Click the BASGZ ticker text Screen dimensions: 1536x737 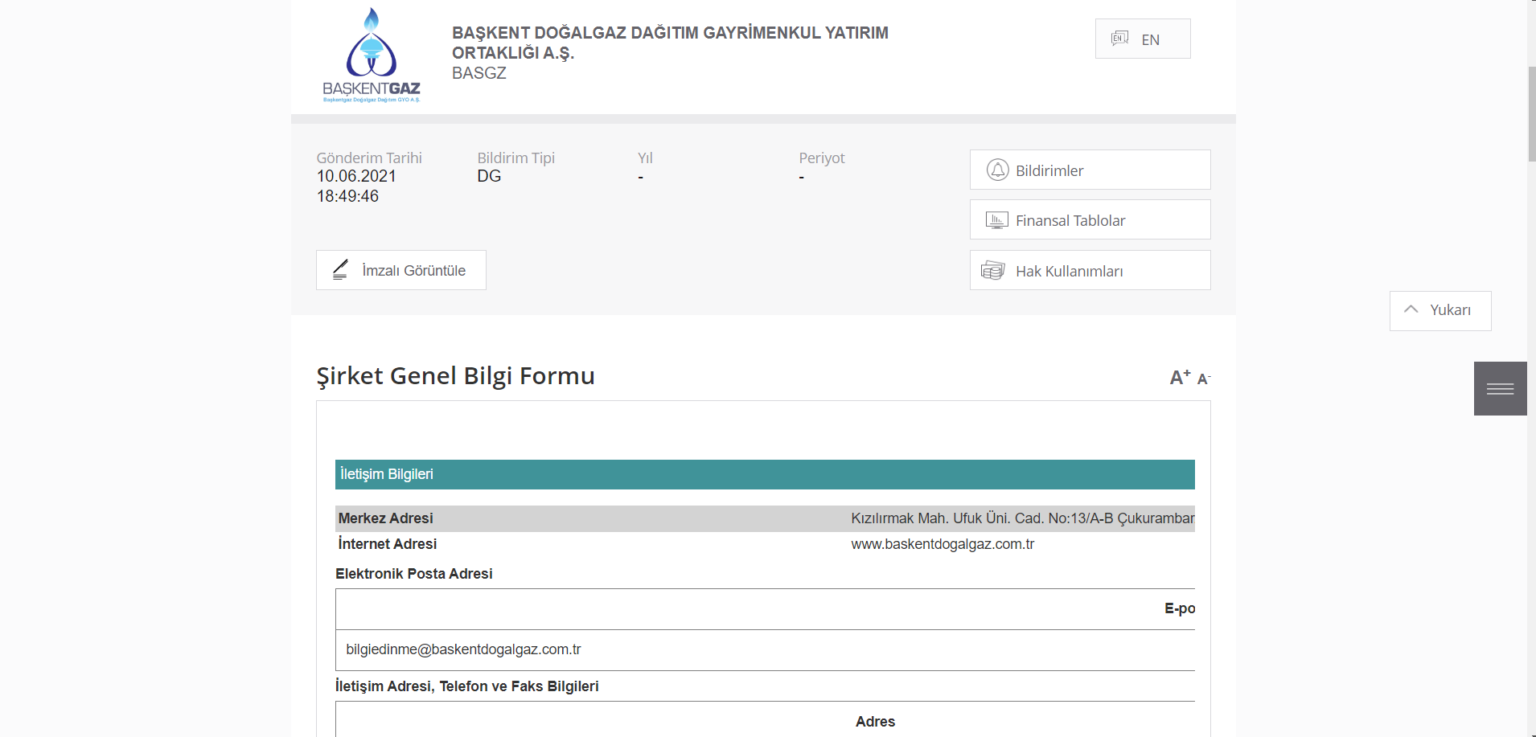pos(479,73)
